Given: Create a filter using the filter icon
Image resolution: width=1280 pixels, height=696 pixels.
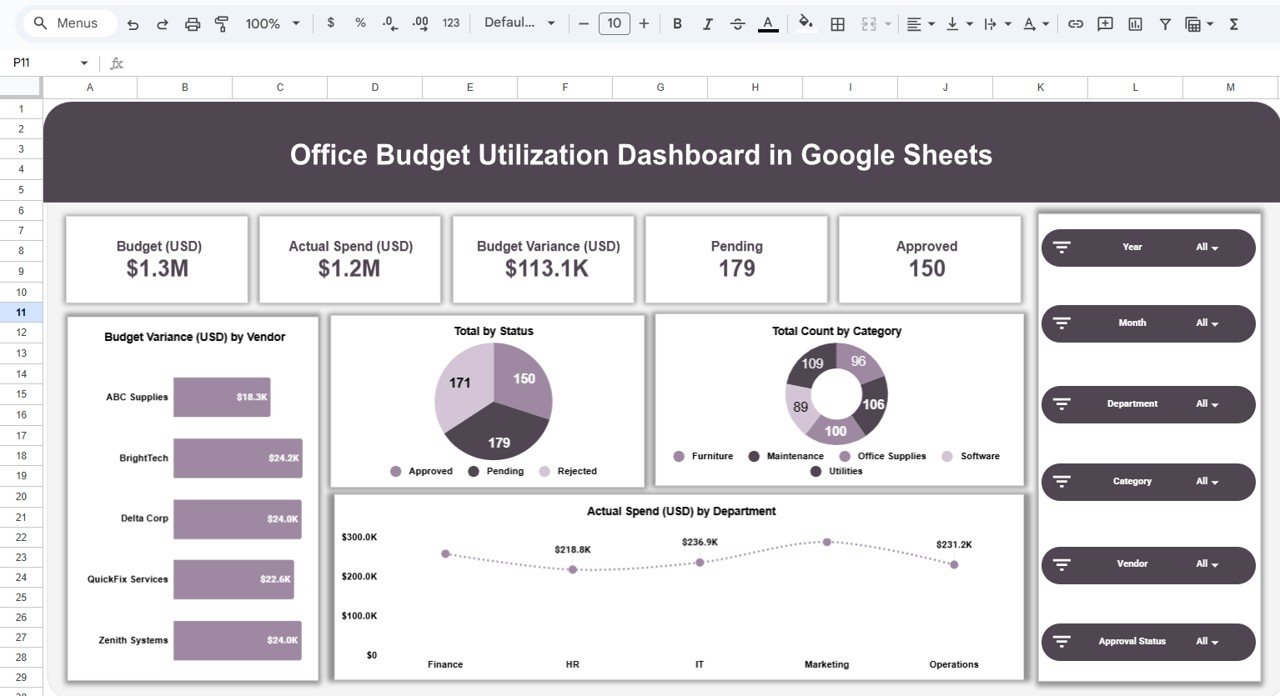Looking at the screenshot, I should [x=1165, y=22].
